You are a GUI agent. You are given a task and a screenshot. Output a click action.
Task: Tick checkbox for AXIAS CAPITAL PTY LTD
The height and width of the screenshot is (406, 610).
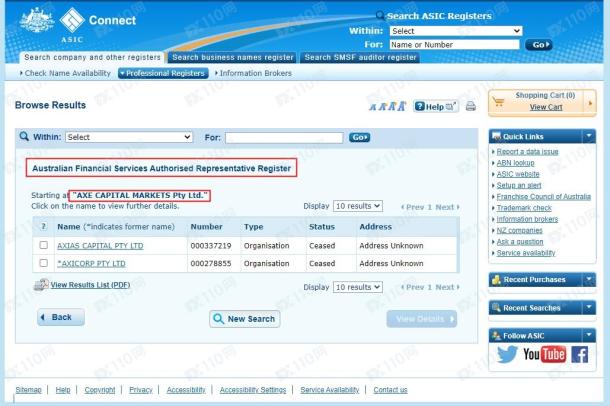click(44, 245)
